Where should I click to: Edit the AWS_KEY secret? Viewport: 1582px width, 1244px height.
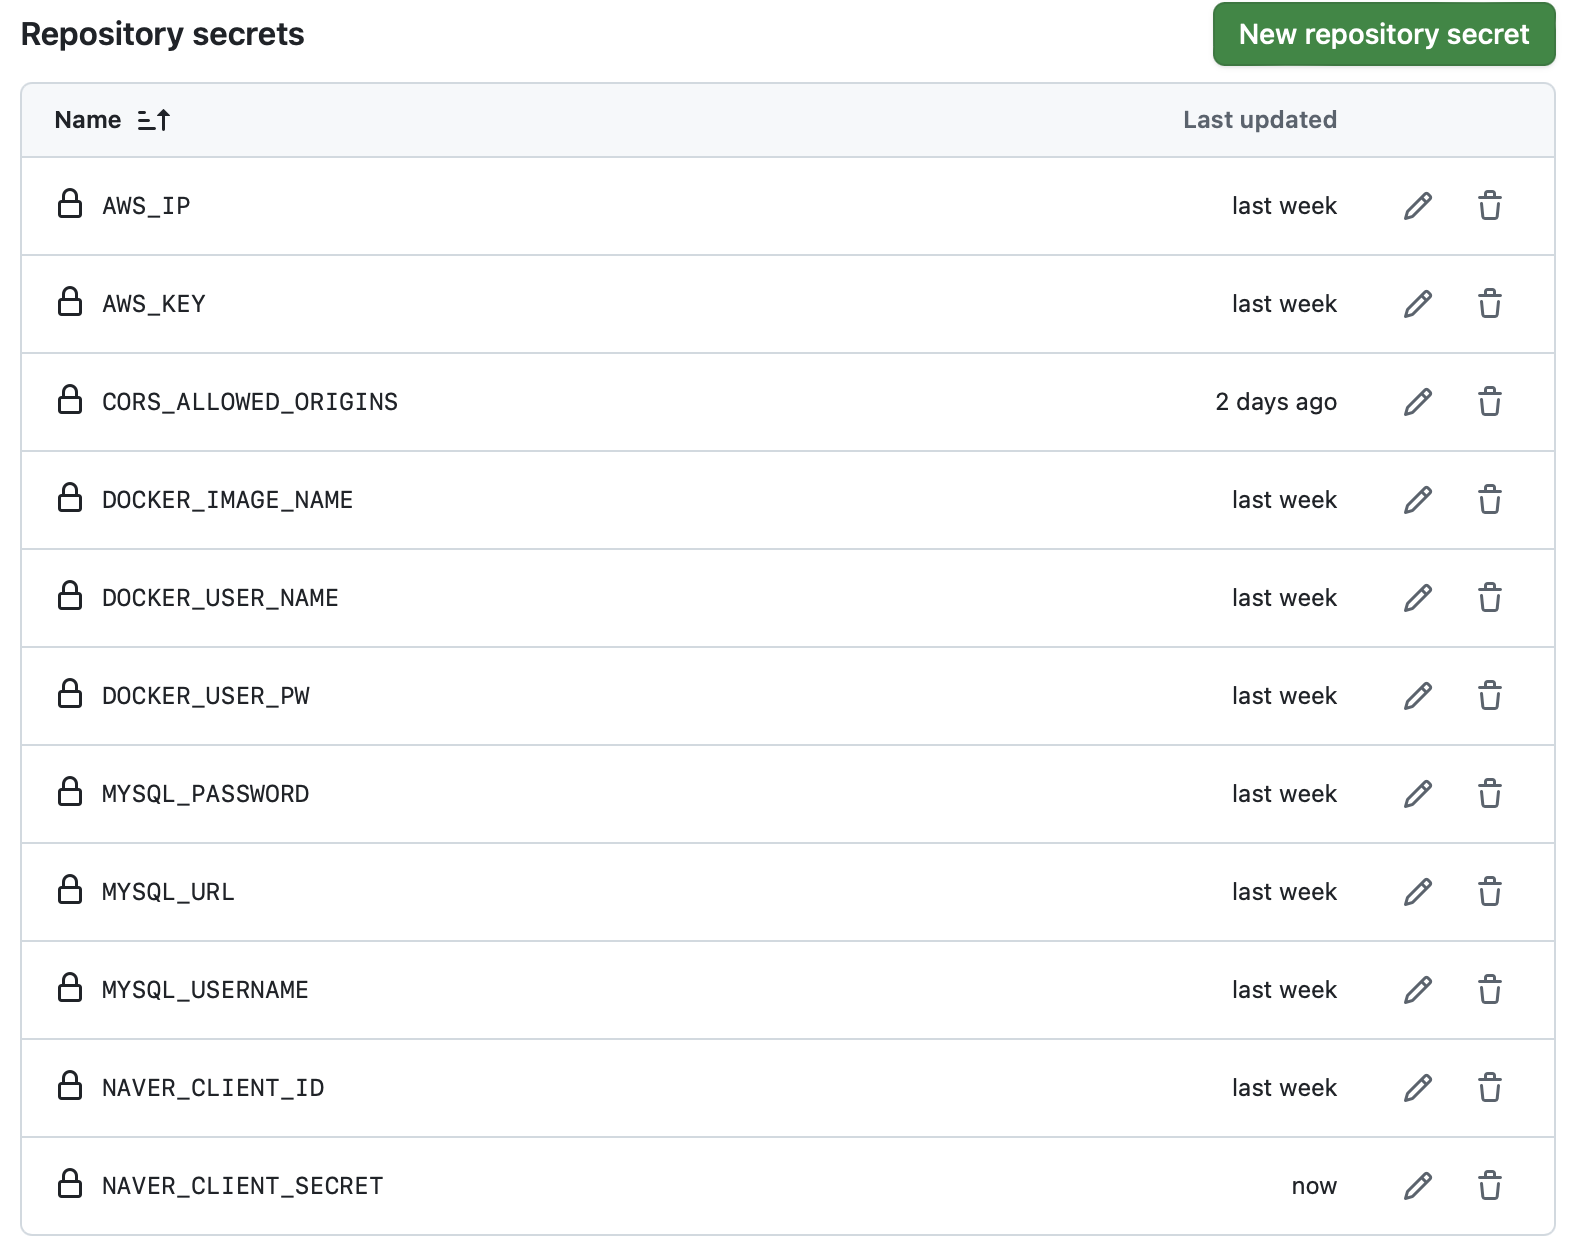coord(1418,304)
